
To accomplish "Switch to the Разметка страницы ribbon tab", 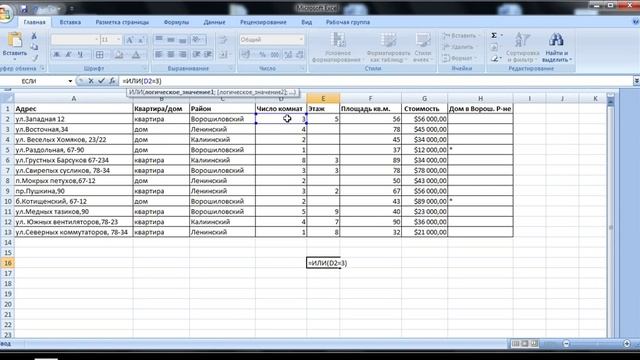I will (122, 22).
